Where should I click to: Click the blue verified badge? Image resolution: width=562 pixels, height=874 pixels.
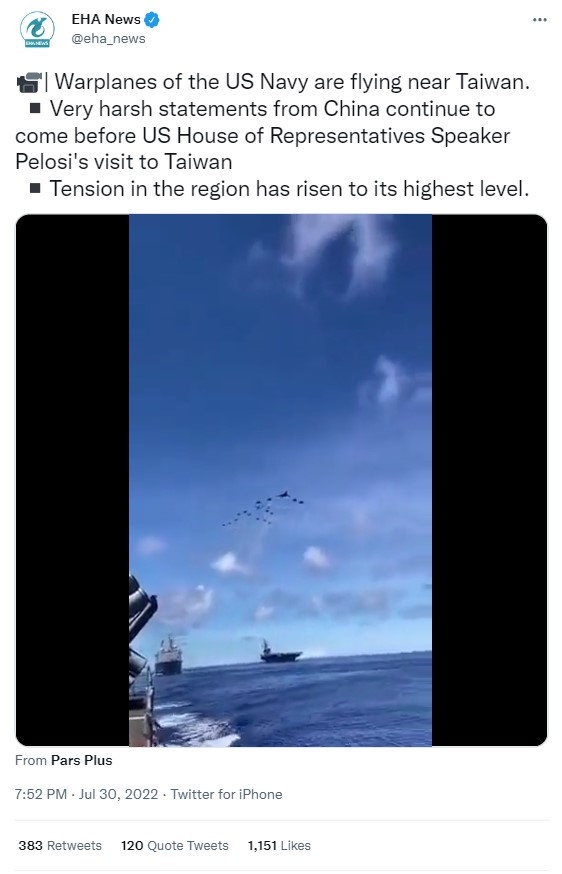tap(152, 20)
